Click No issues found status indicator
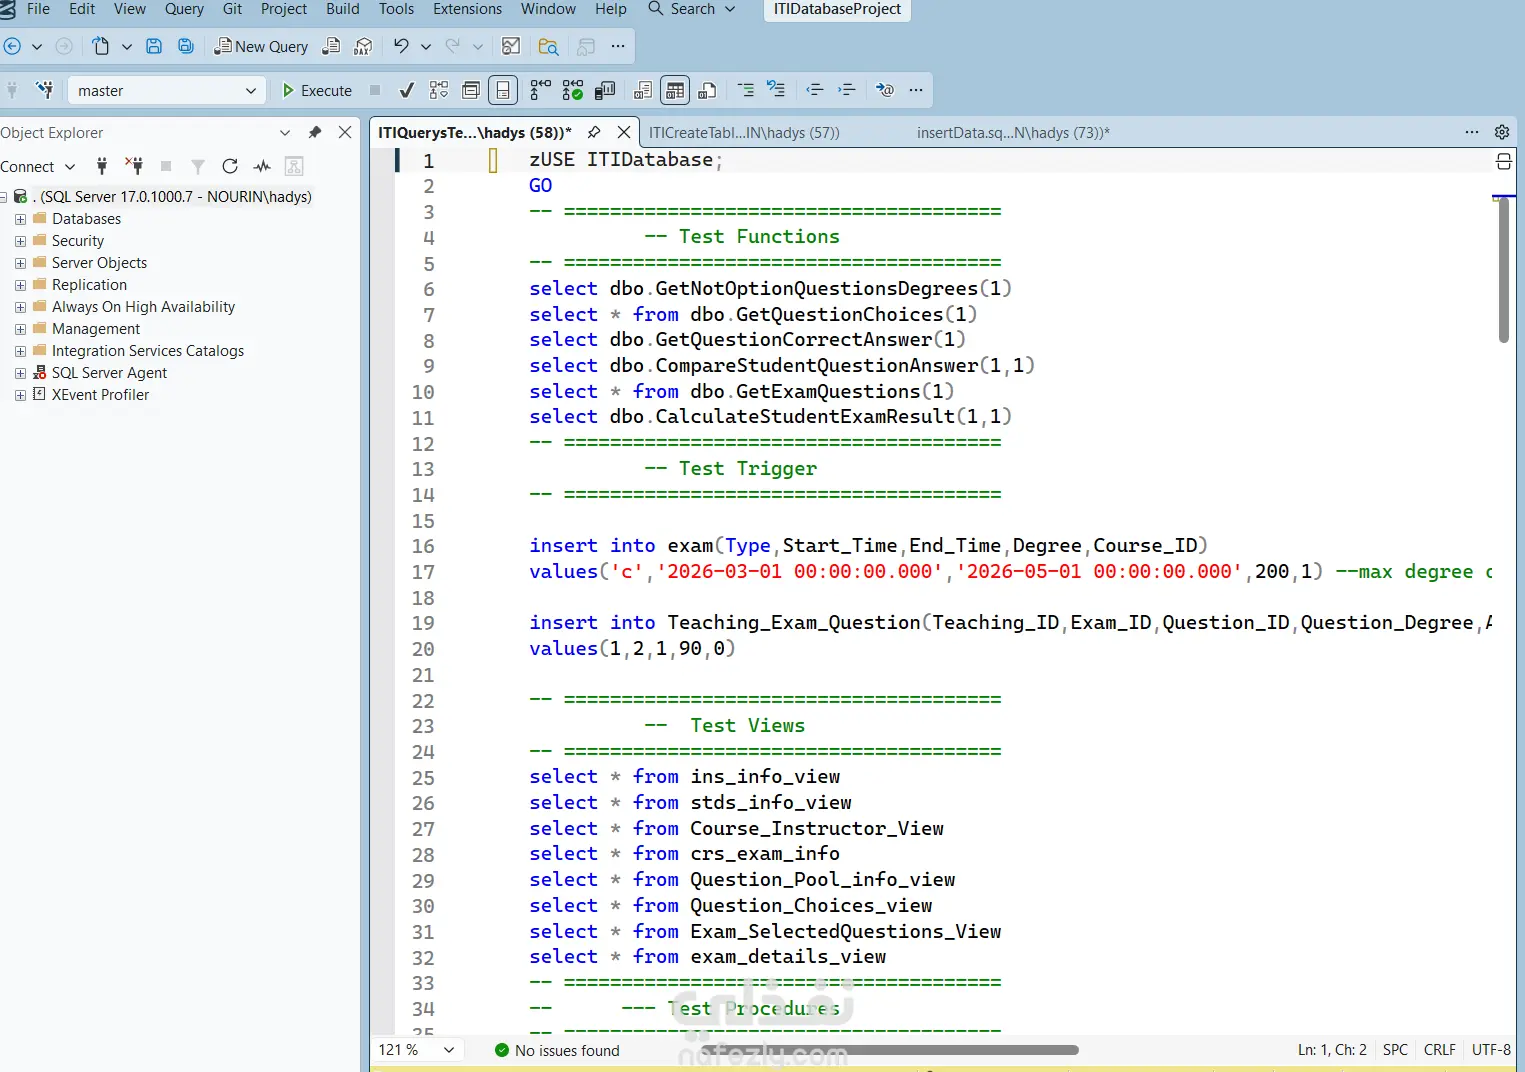The image size is (1525, 1072). tap(557, 1050)
